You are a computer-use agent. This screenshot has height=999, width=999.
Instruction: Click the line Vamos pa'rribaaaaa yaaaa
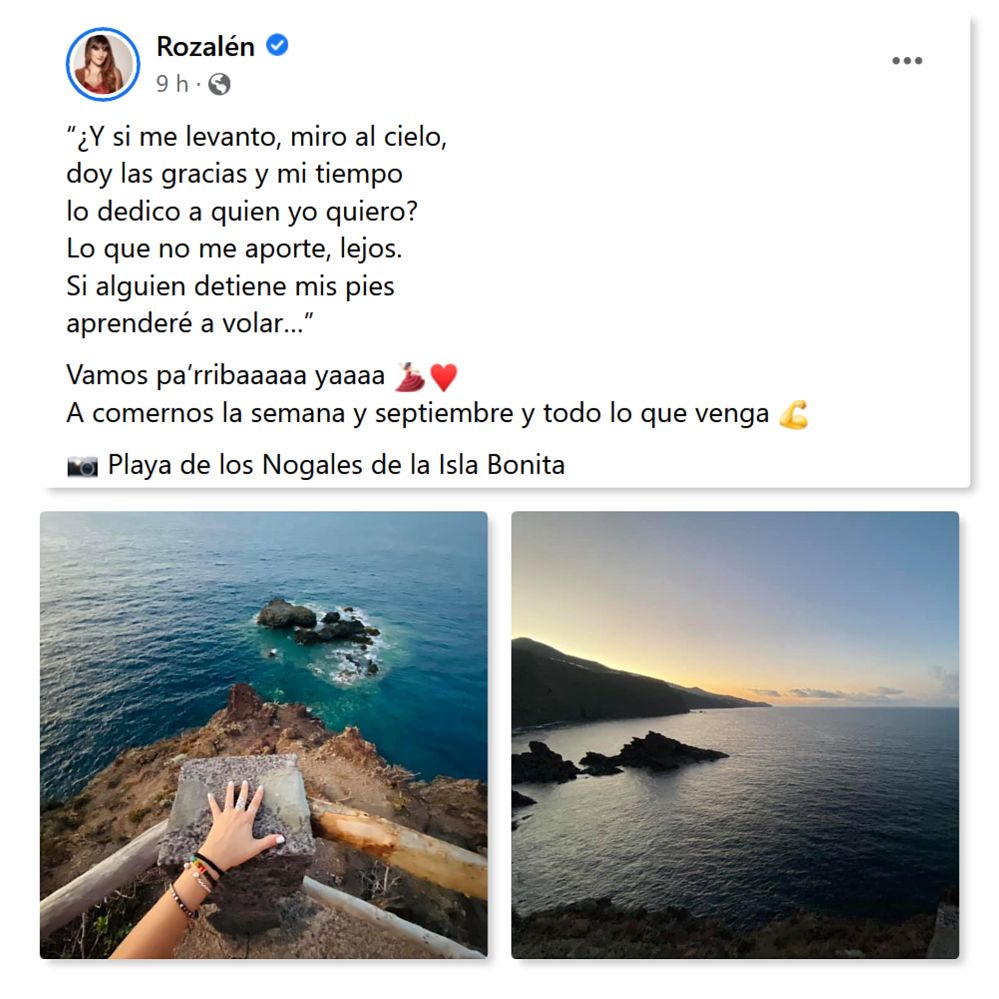226,376
